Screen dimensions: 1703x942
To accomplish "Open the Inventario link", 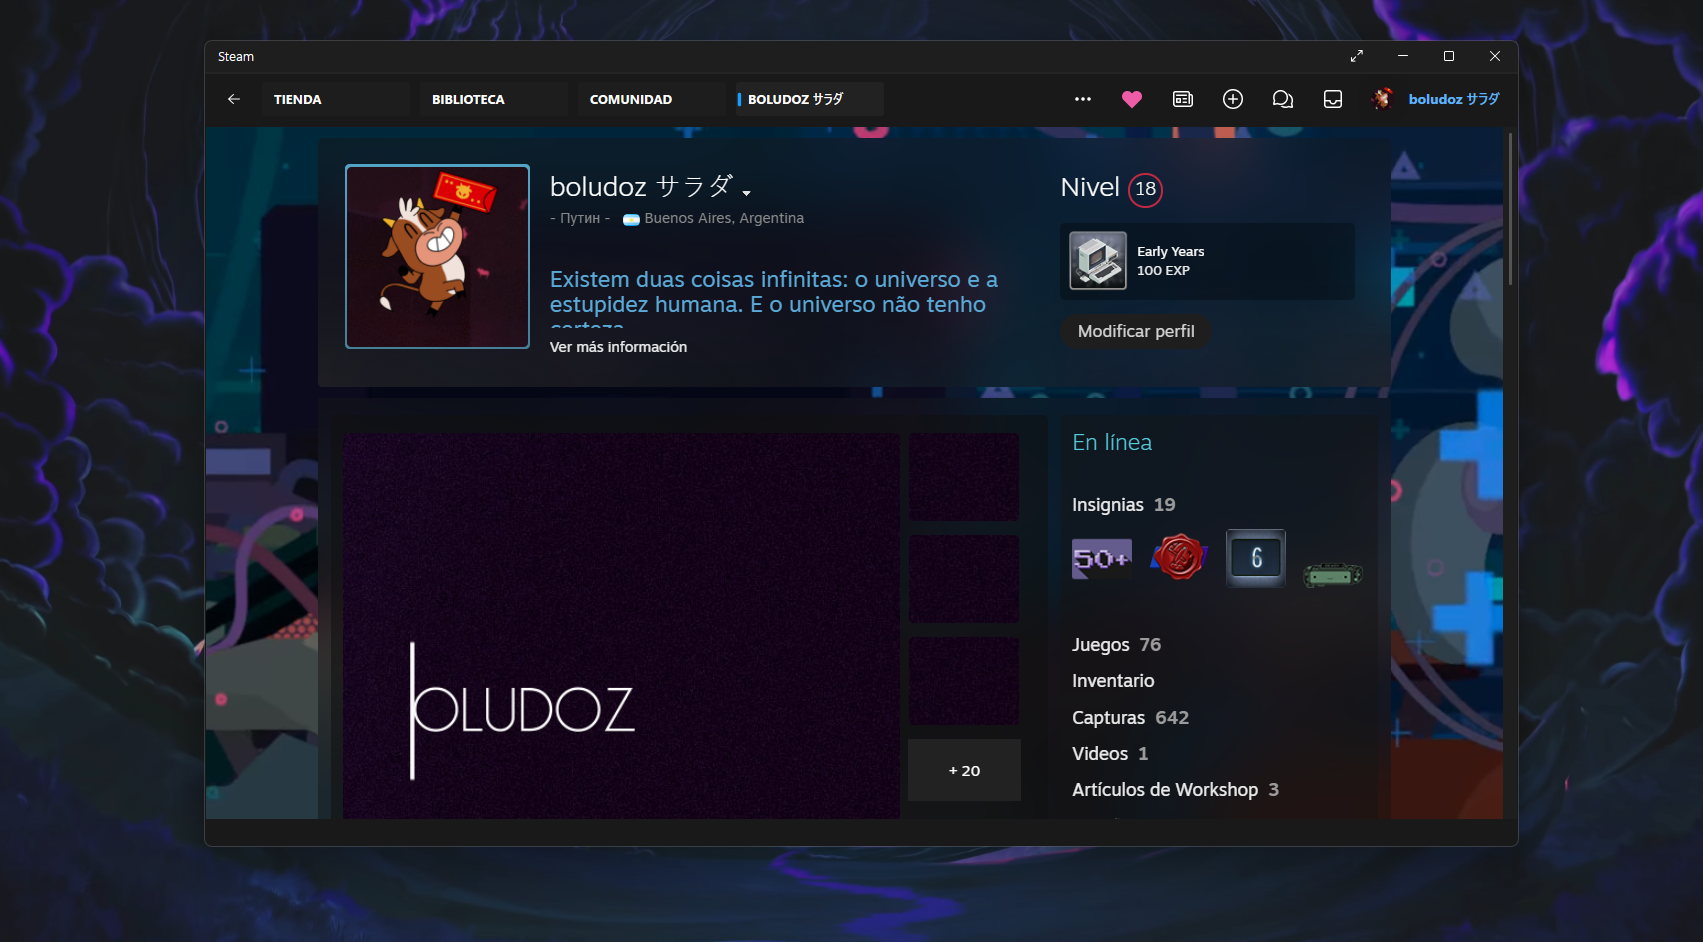I will (x=1113, y=681).
